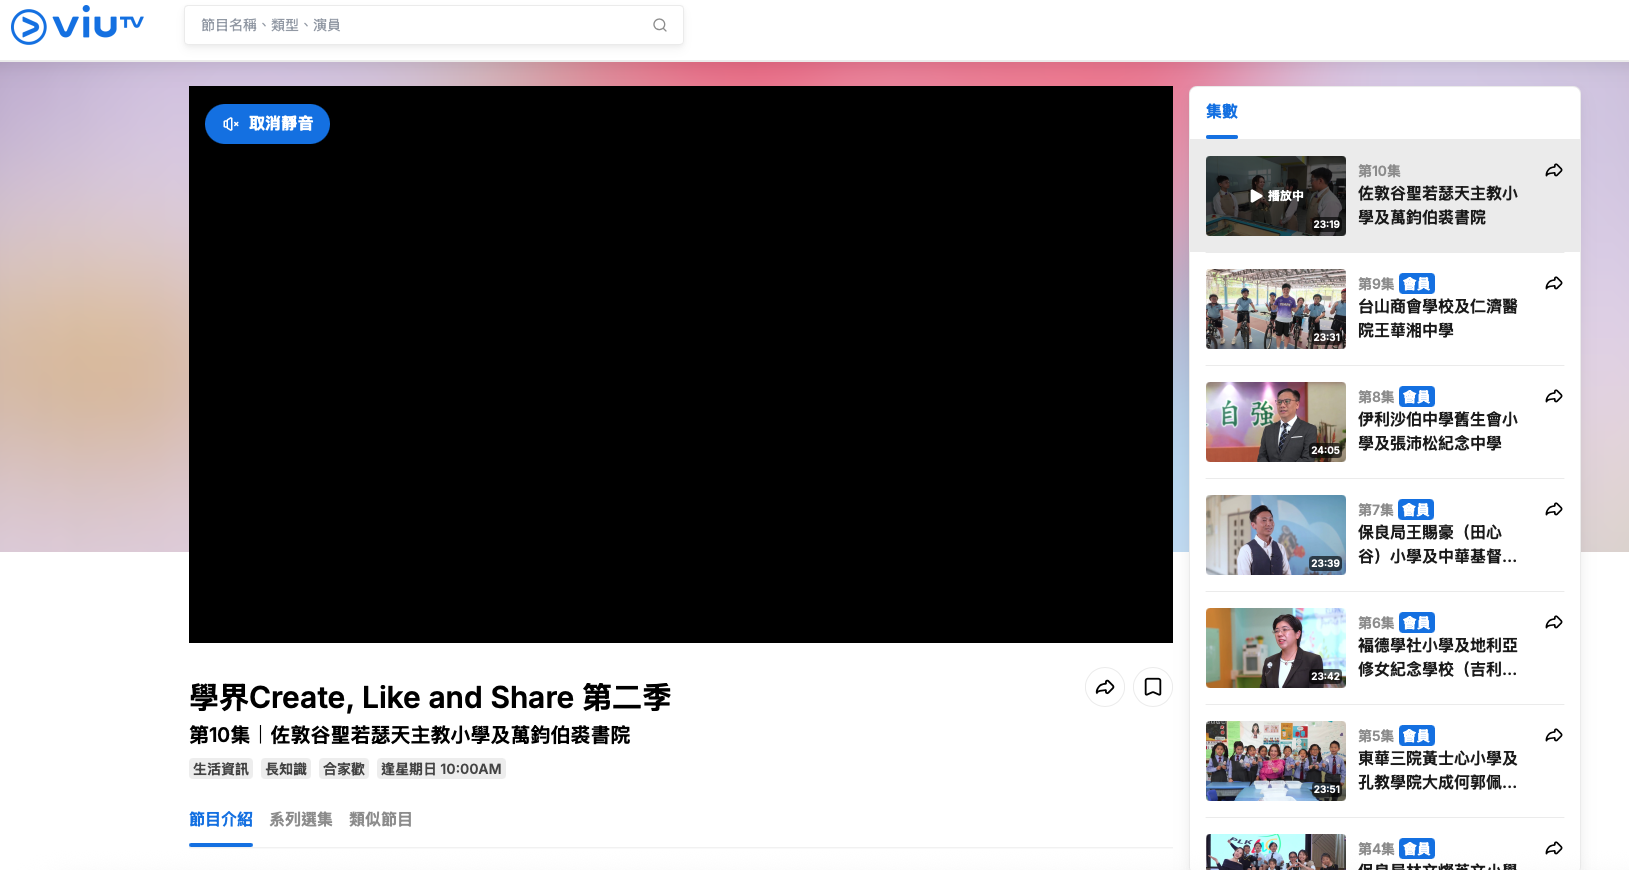The height and width of the screenshot is (870, 1629).
Task: Click the 會員 badge on 第4集
Action: click(1417, 849)
